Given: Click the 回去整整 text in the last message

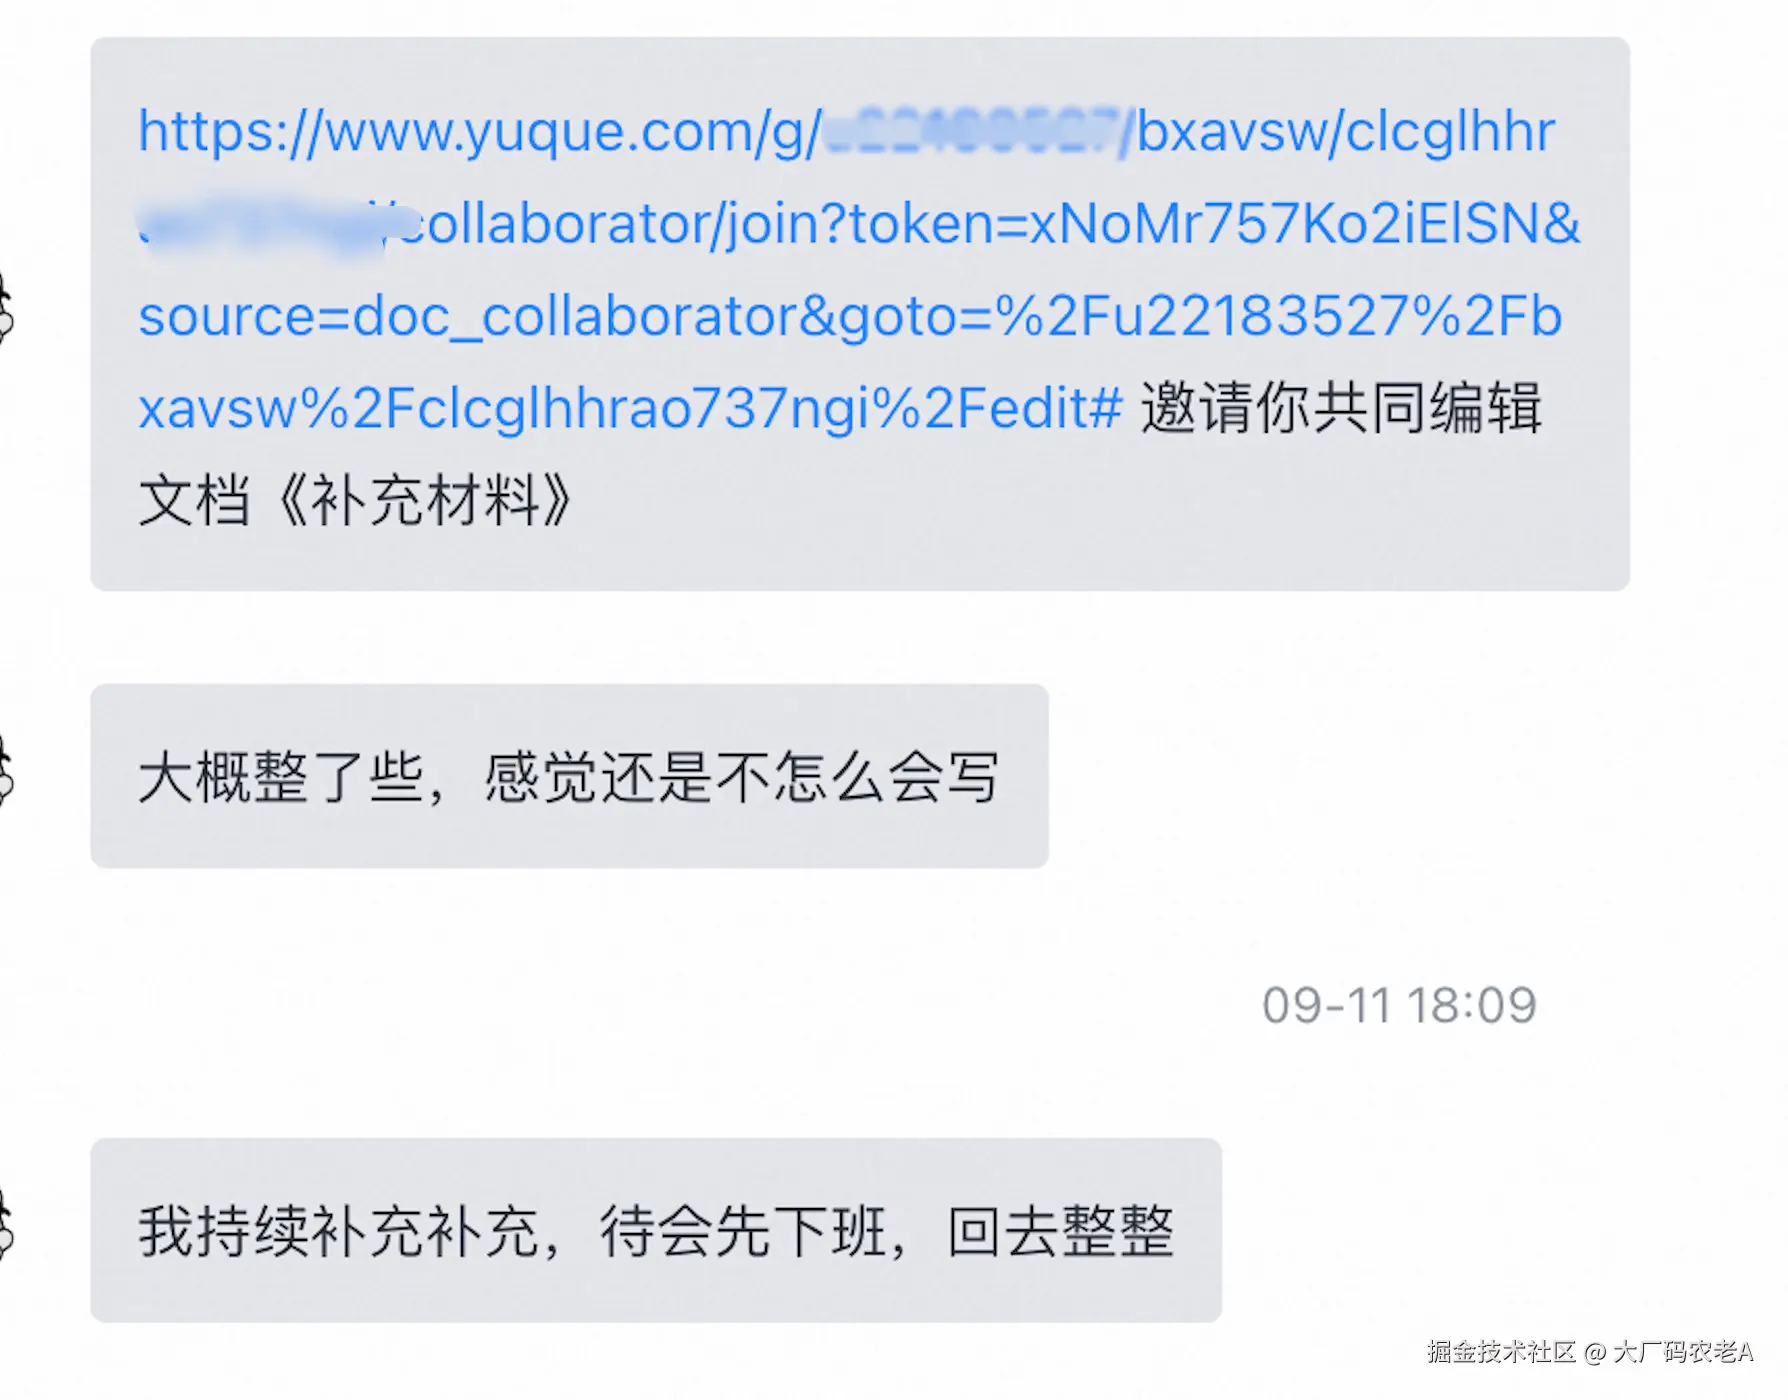Looking at the screenshot, I should point(1061,1231).
